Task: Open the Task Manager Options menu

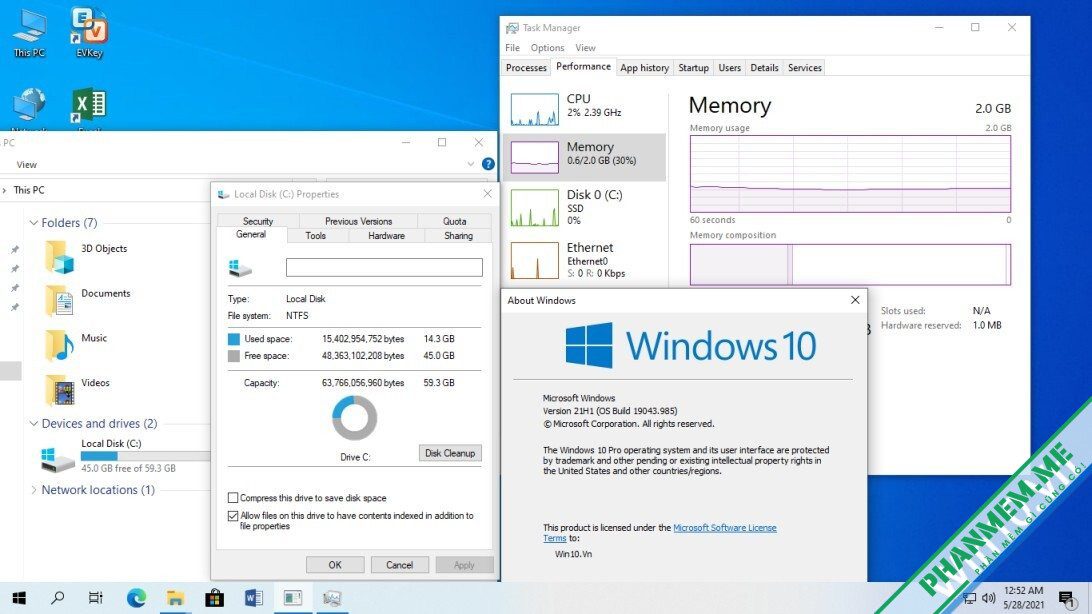Action: click(547, 47)
